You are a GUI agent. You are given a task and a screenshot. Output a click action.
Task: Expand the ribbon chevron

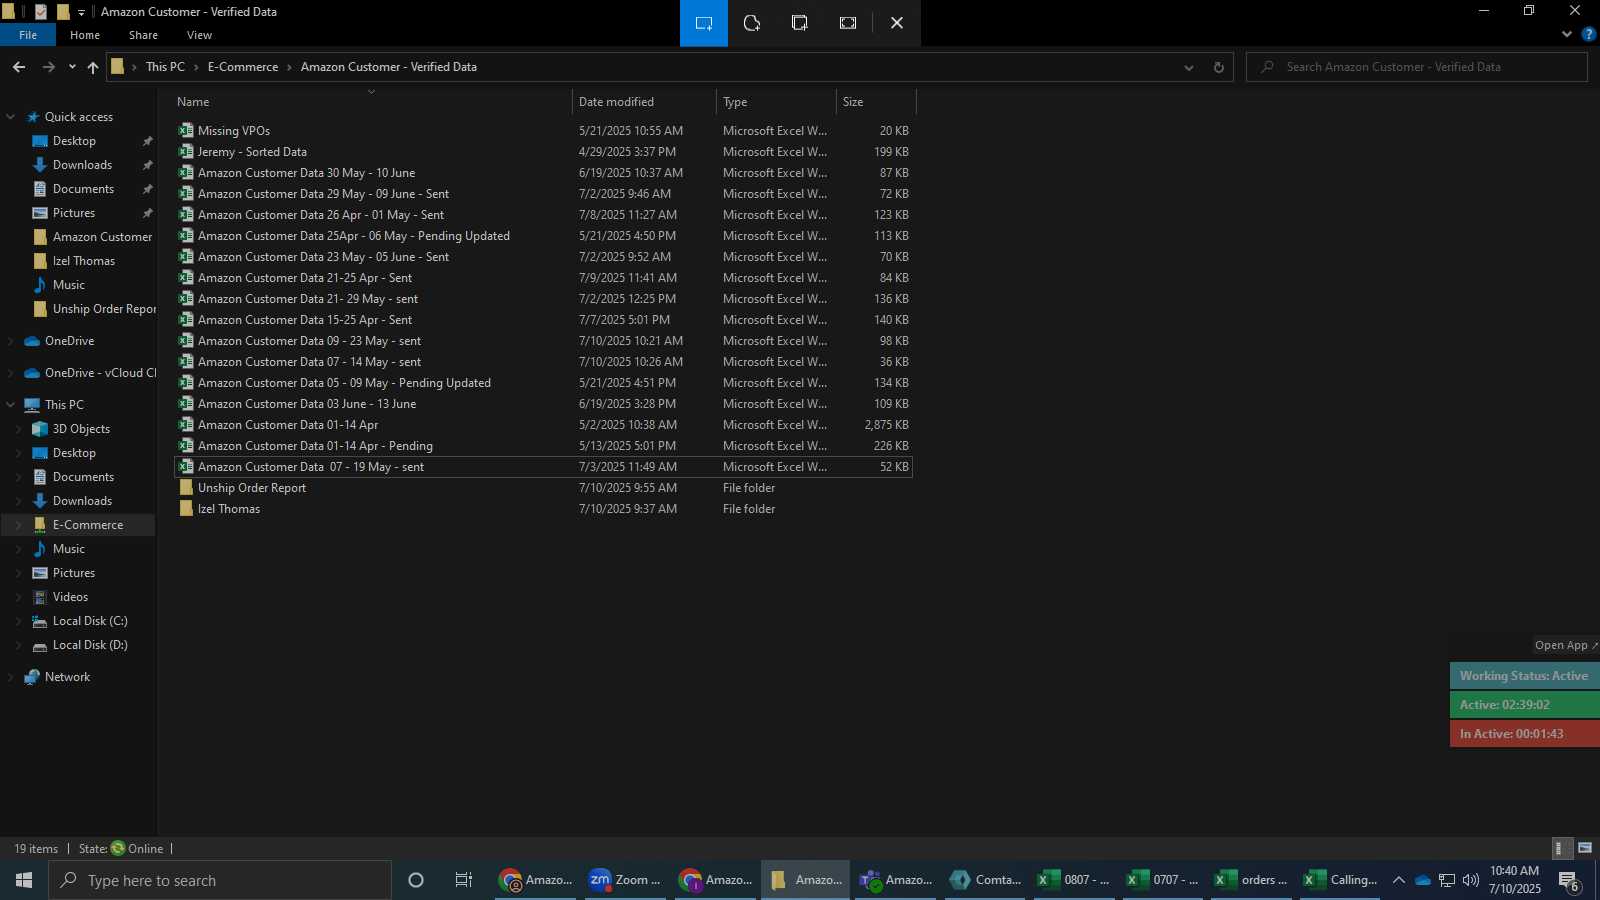point(1566,34)
